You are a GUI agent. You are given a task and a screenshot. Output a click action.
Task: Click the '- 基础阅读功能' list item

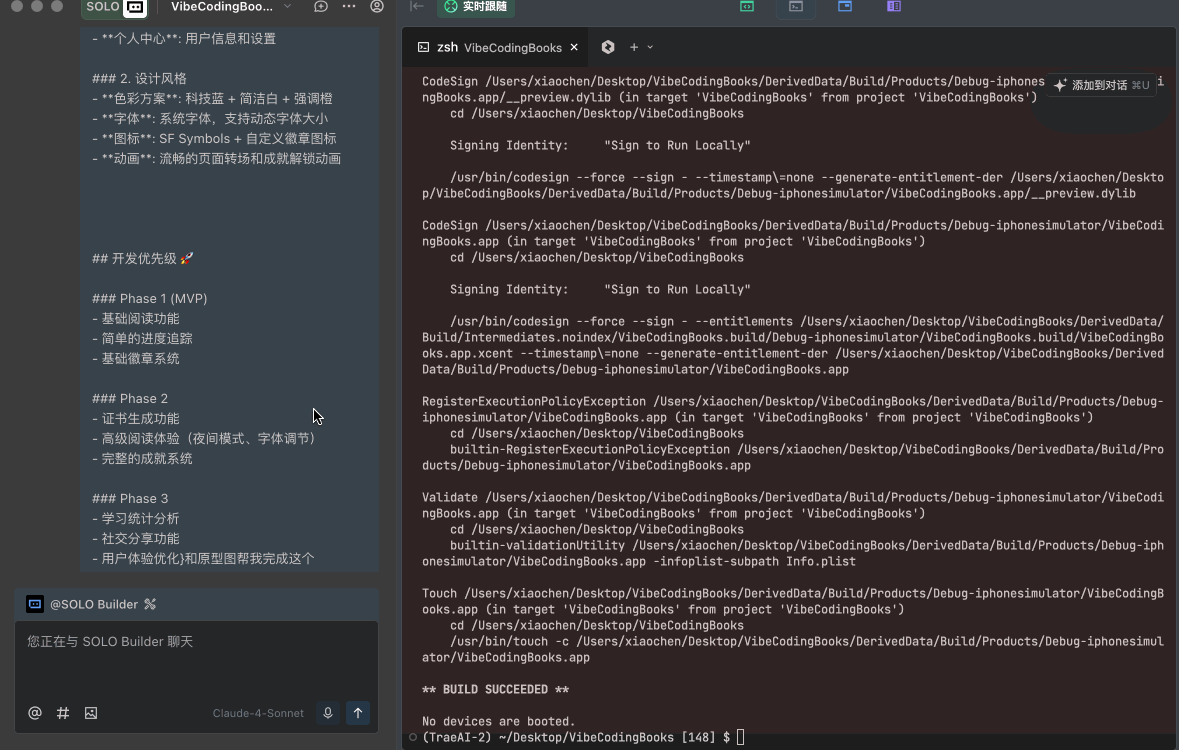tap(136, 319)
